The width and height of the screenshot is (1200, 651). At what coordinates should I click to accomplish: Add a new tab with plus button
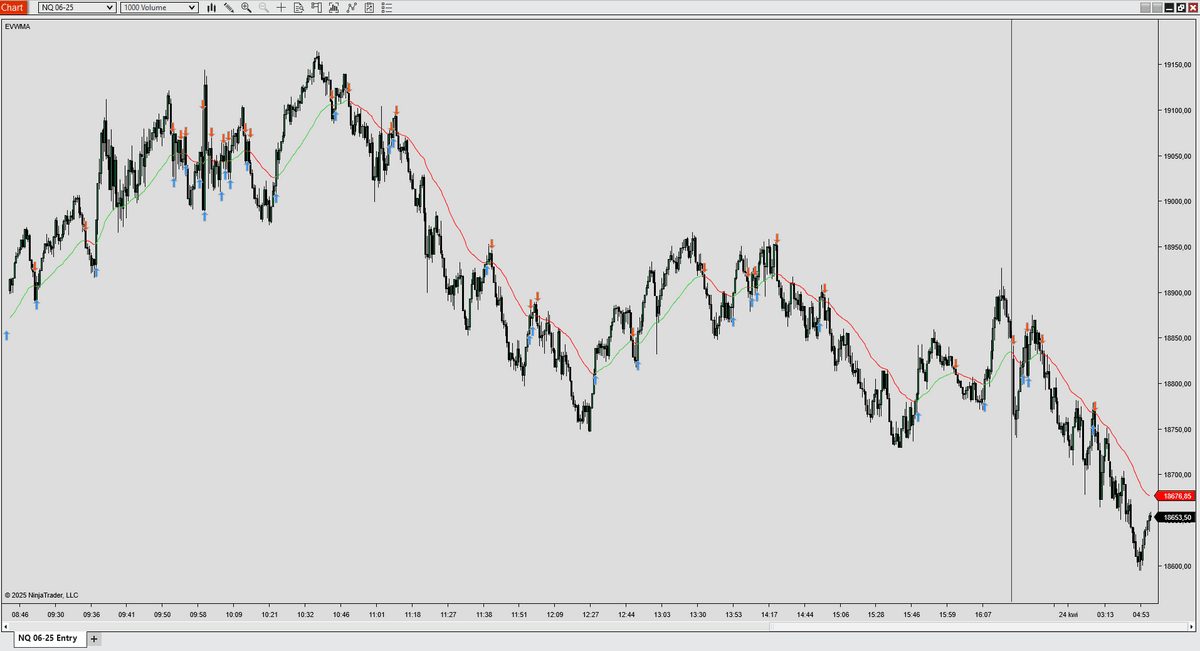coord(94,638)
